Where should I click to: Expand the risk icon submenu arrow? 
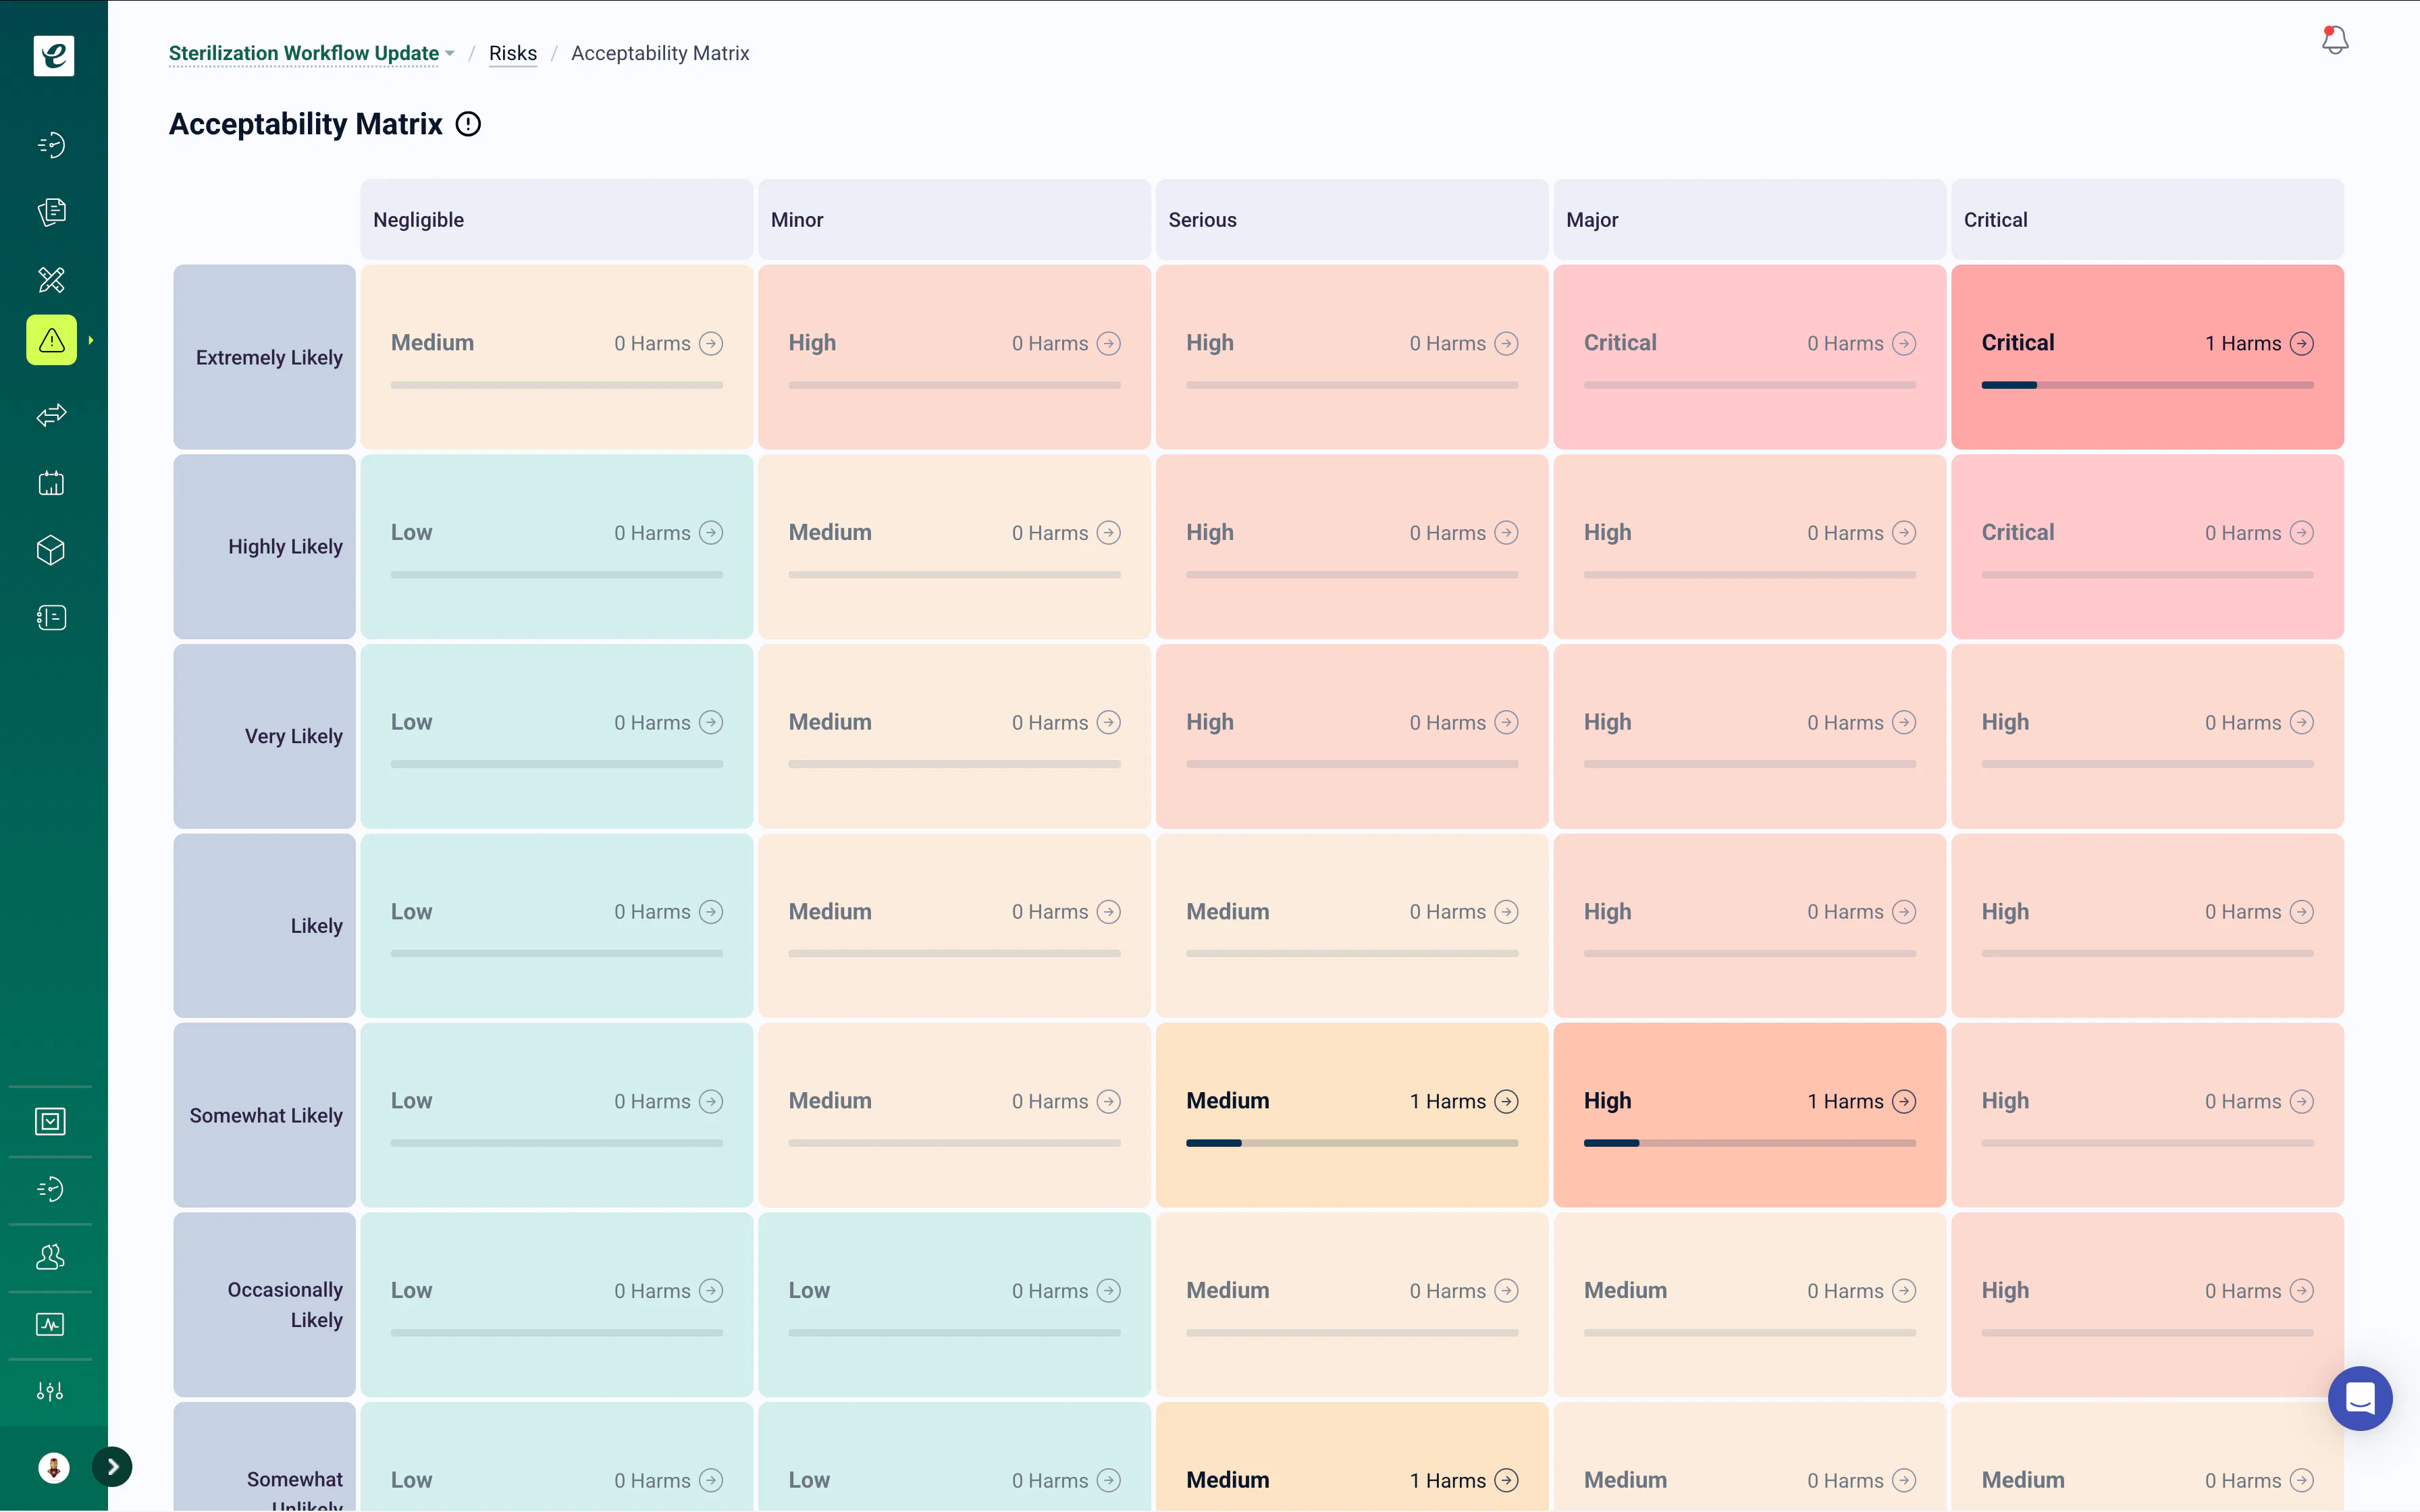pyautogui.click(x=91, y=340)
